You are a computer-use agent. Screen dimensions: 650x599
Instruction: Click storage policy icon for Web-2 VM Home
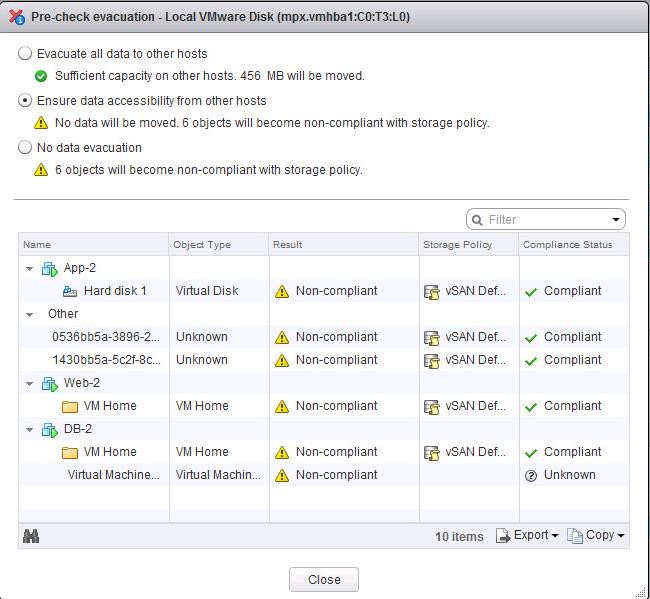[x=432, y=407]
